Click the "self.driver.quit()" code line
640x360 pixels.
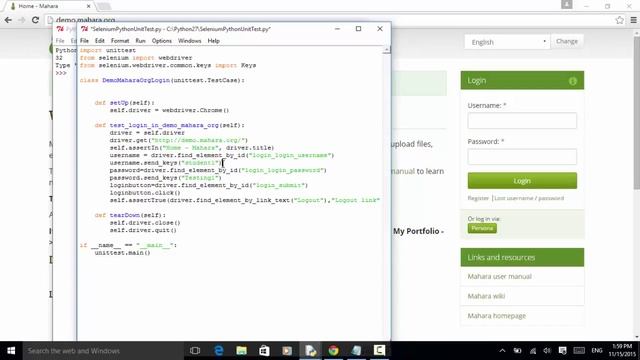pos(143,230)
